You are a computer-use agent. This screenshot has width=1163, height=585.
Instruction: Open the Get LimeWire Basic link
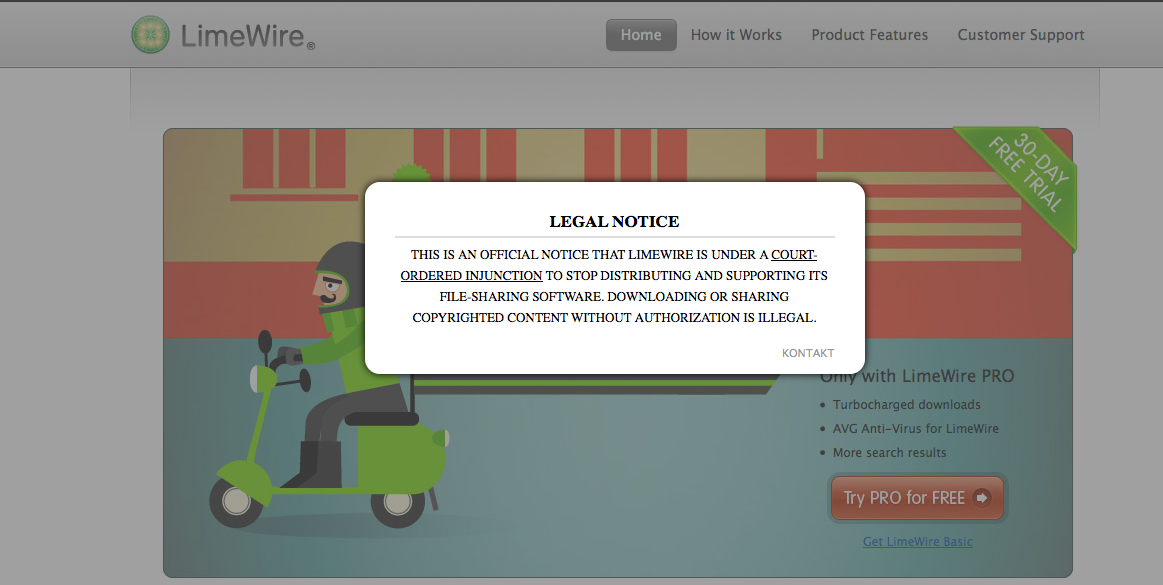(x=917, y=541)
